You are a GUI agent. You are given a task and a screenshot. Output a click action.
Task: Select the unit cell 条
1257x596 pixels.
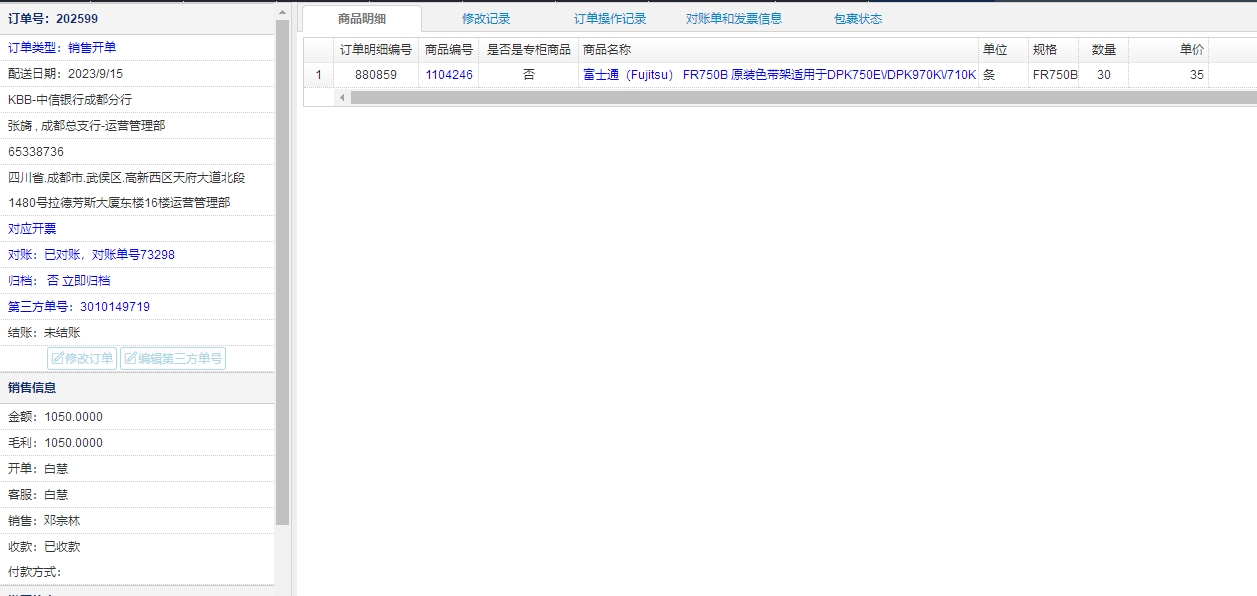point(1003,74)
